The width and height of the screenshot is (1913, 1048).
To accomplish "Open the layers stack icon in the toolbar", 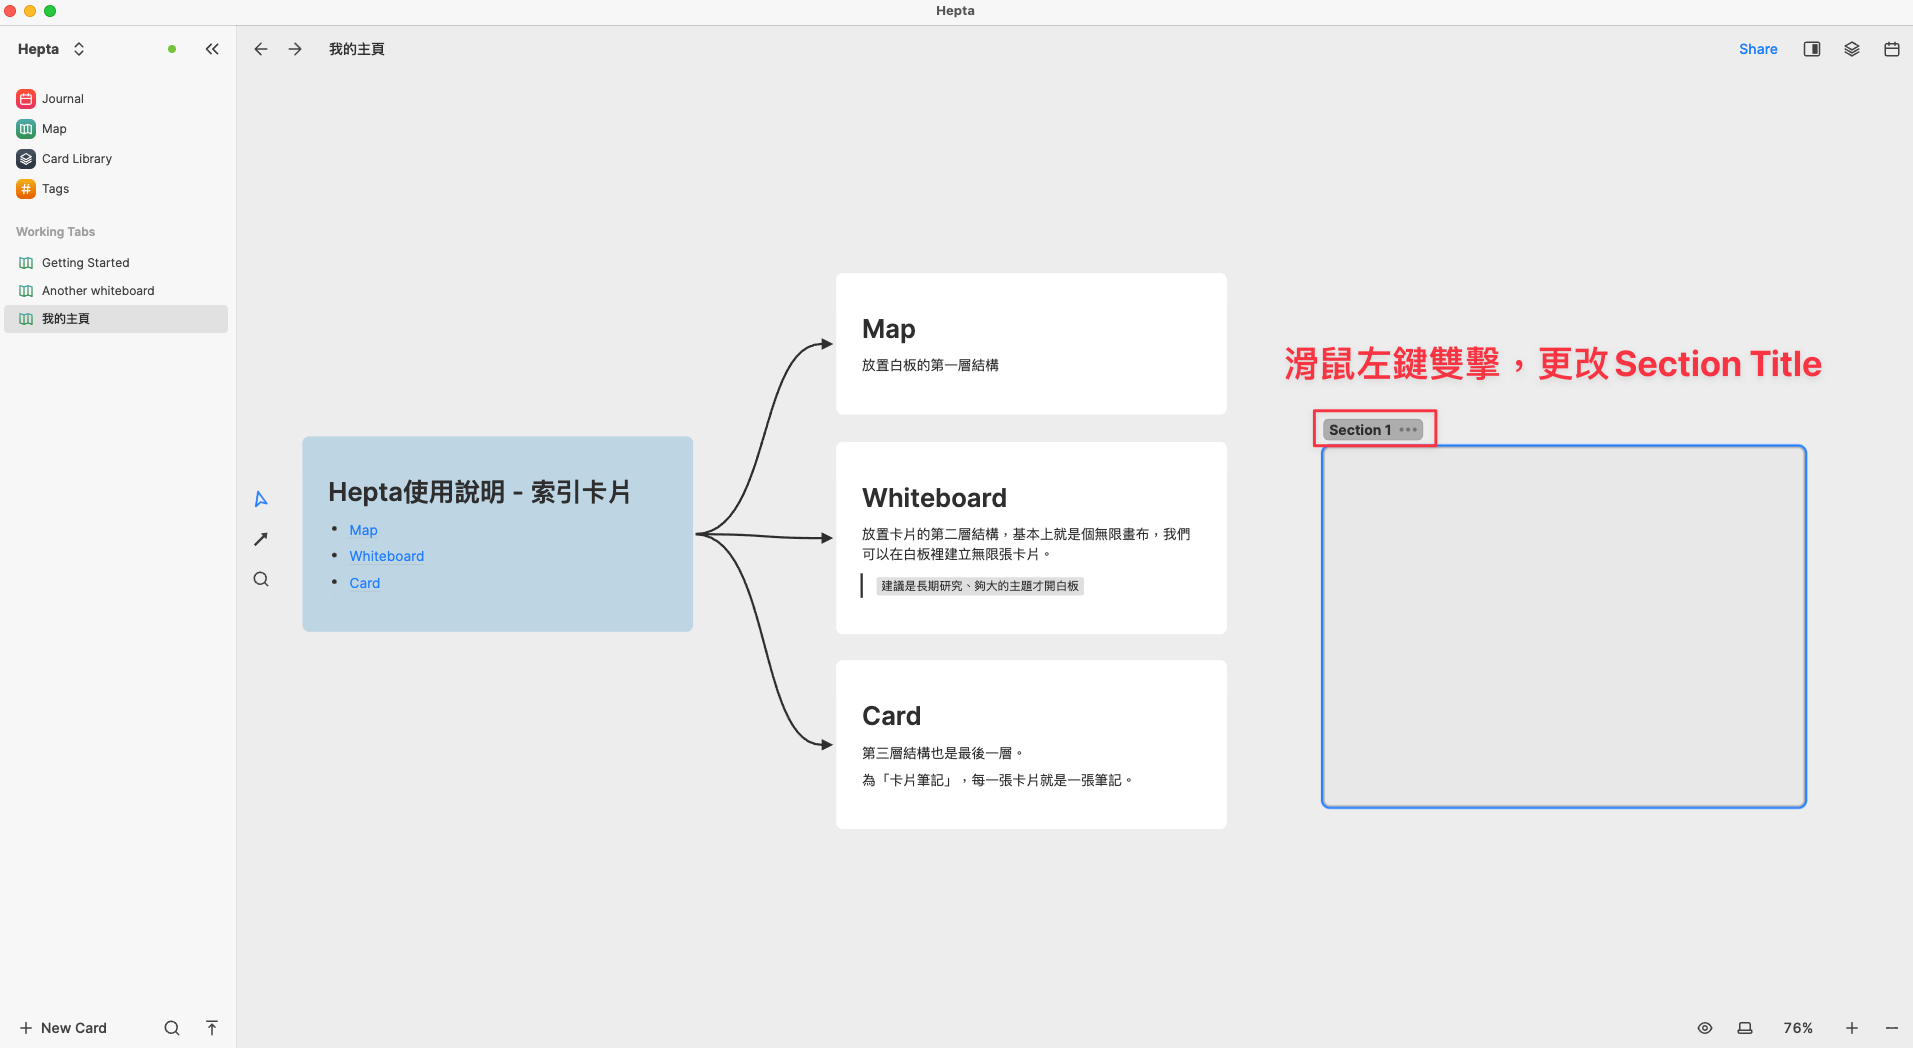I will 1851,48.
